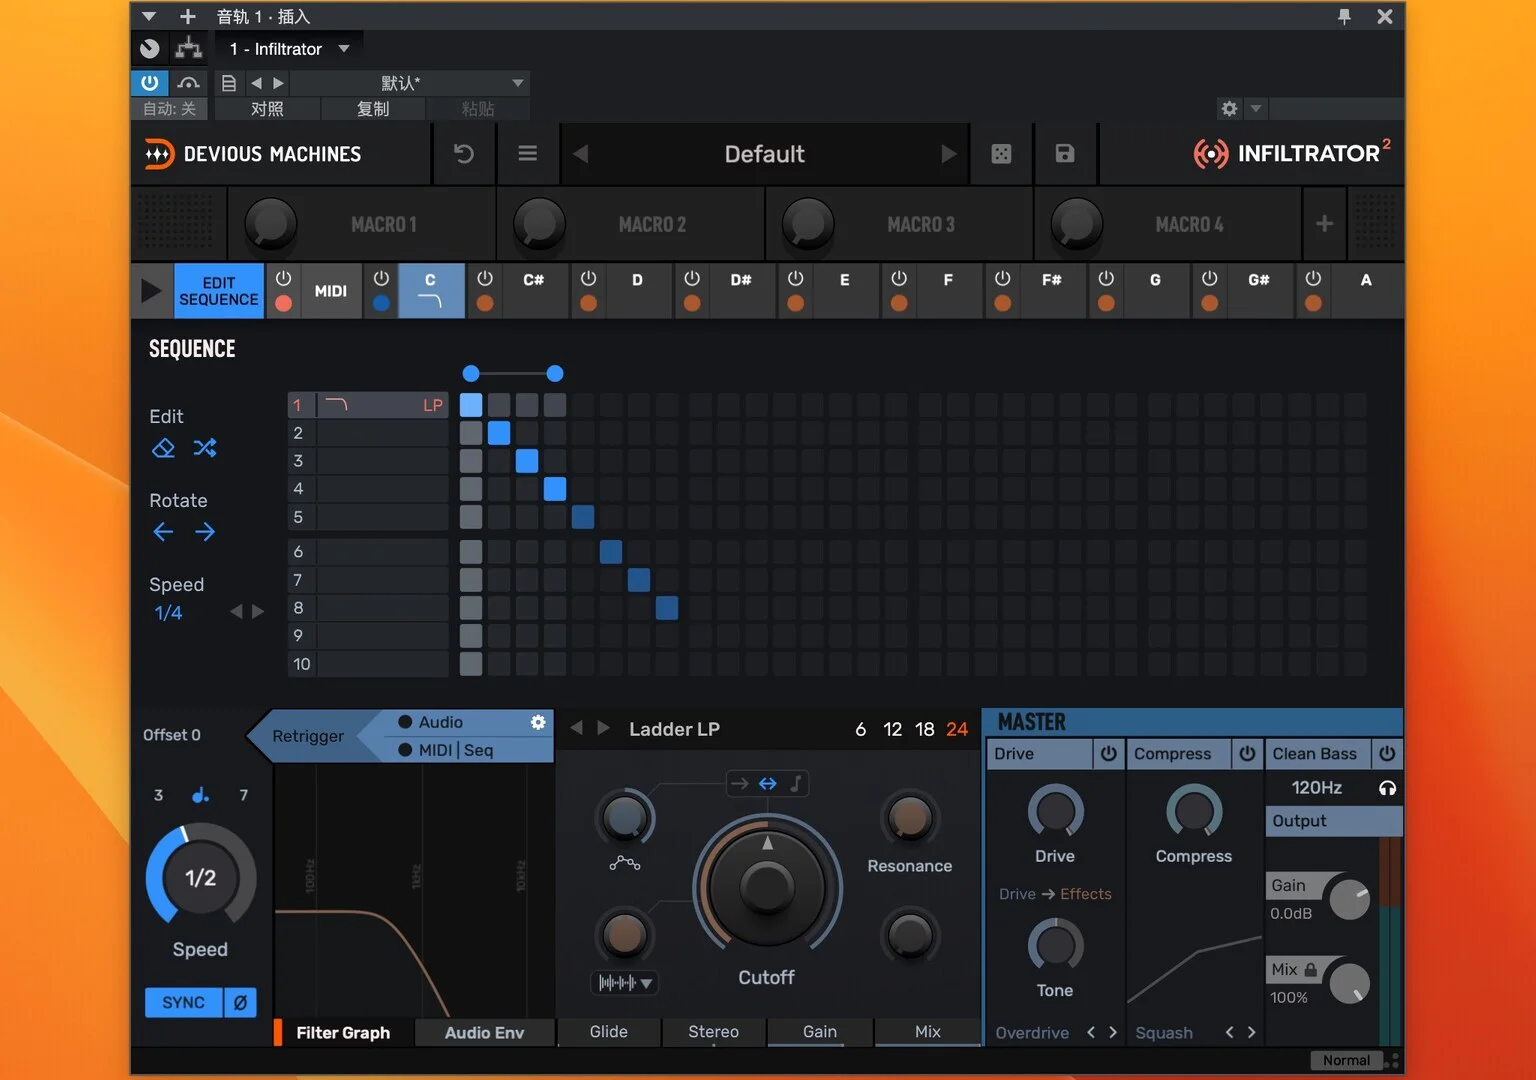Click the phase invert Ø button
This screenshot has width=1536, height=1080.
click(240, 1002)
